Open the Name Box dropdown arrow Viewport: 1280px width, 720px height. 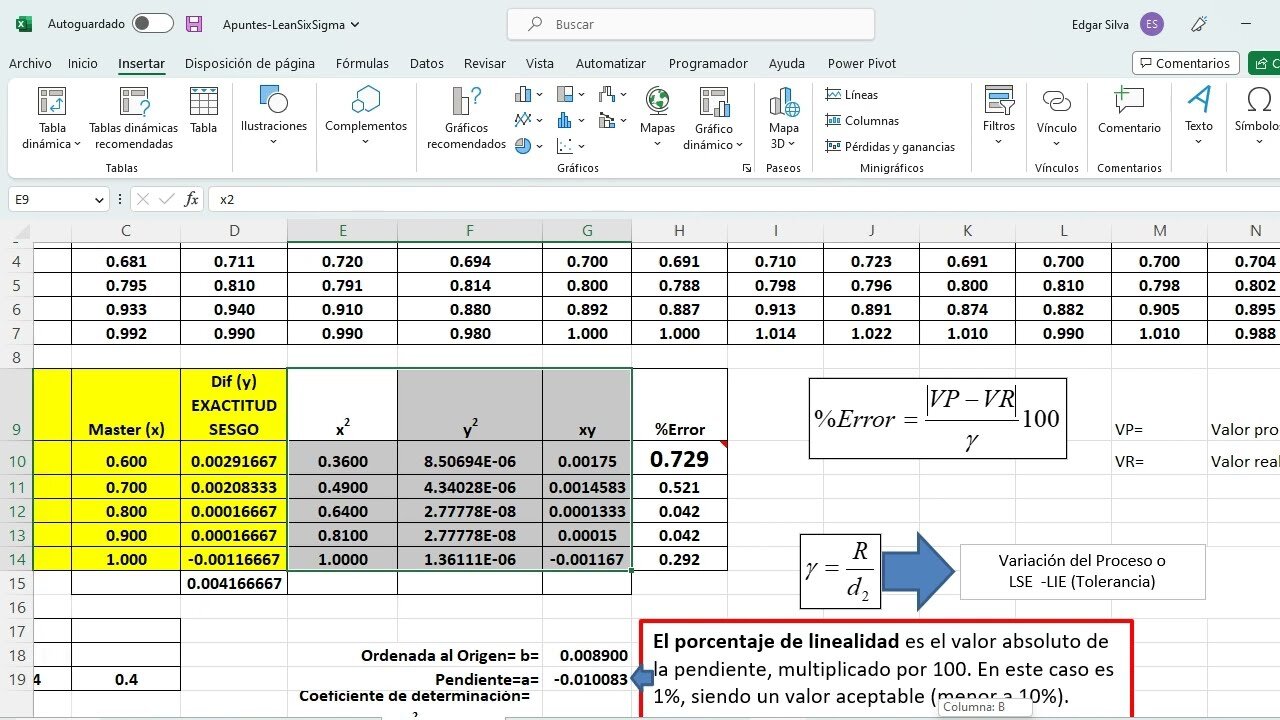click(98, 200)
